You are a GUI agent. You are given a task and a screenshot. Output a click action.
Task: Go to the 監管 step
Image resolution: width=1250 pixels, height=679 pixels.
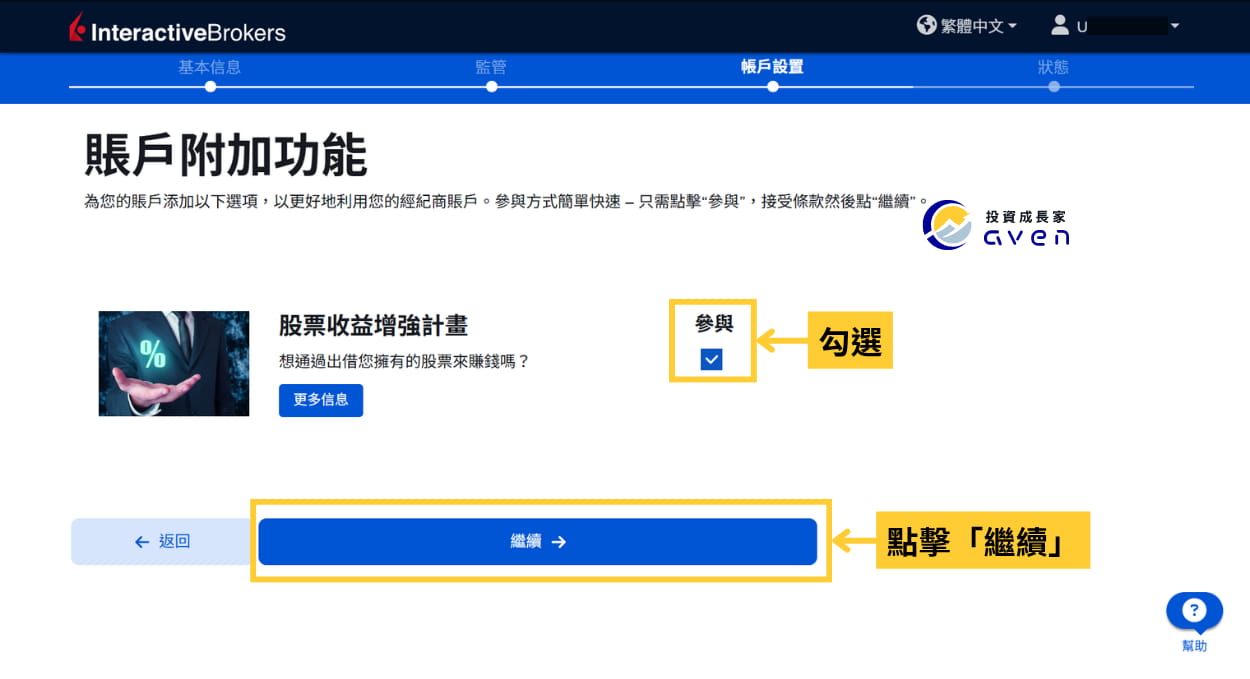pyautogui.click(x=491, y=67)
